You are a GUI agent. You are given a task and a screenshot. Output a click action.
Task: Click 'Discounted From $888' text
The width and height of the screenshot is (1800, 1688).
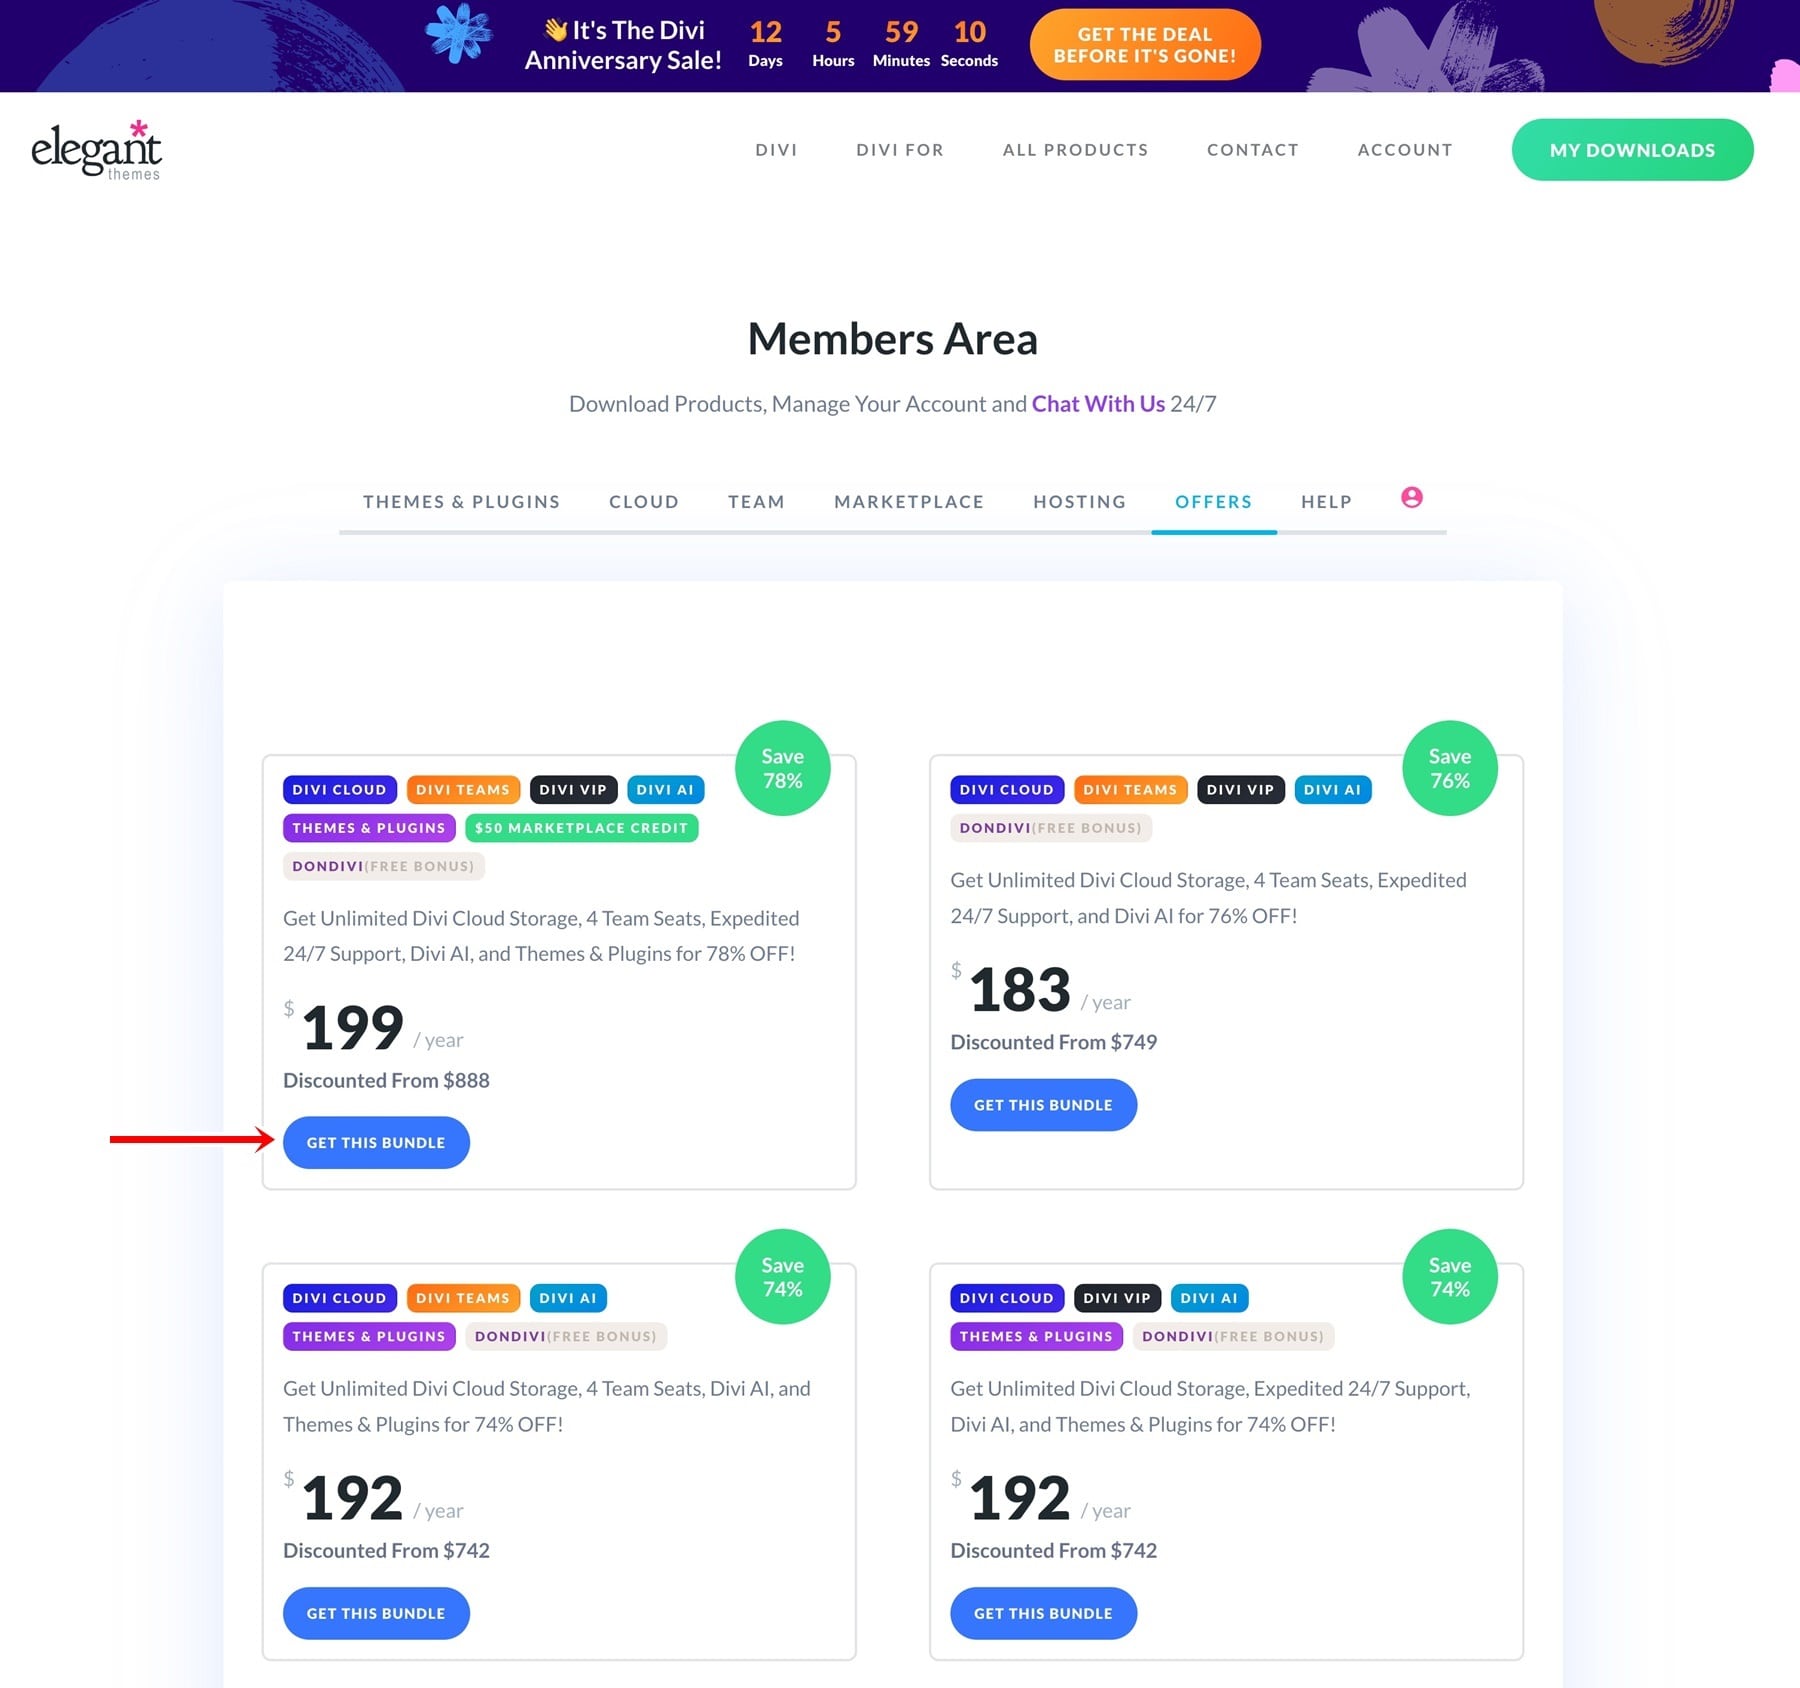click(386, 1080)
